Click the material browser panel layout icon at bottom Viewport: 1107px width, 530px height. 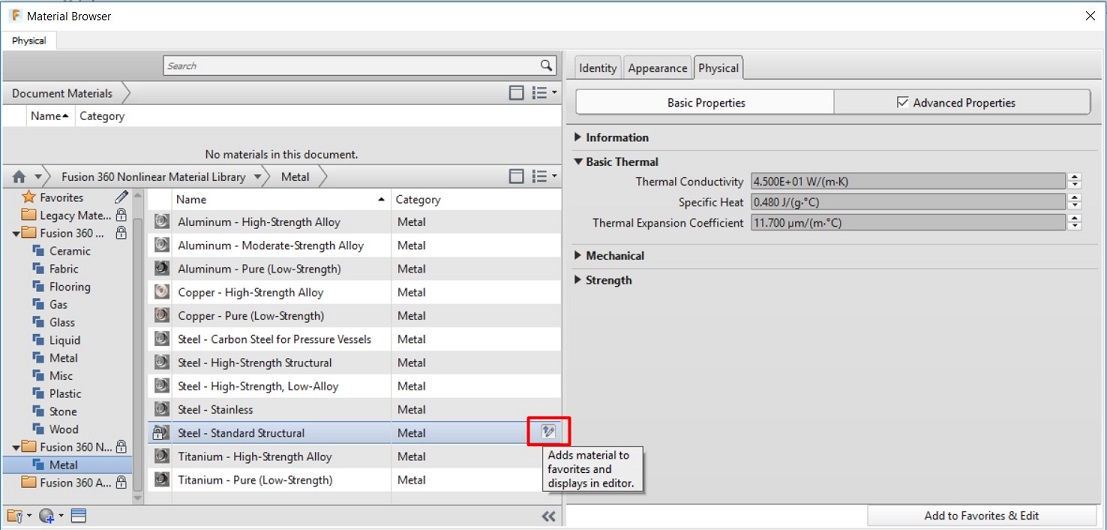78,517
